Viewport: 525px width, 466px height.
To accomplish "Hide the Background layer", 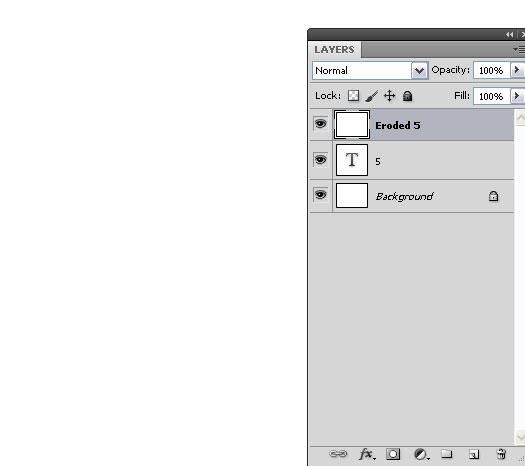I will tap(320, 195).
